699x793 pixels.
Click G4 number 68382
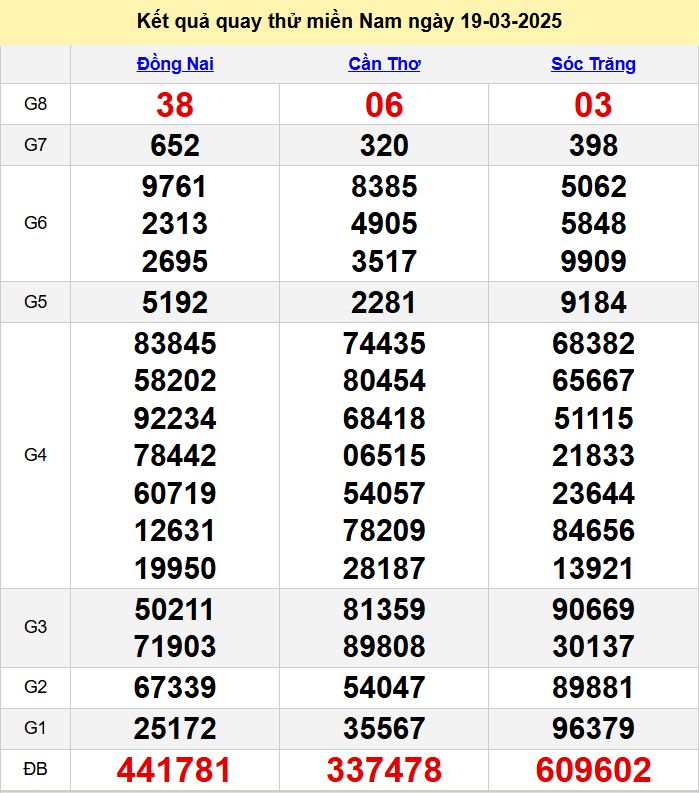tap(593, 344)
